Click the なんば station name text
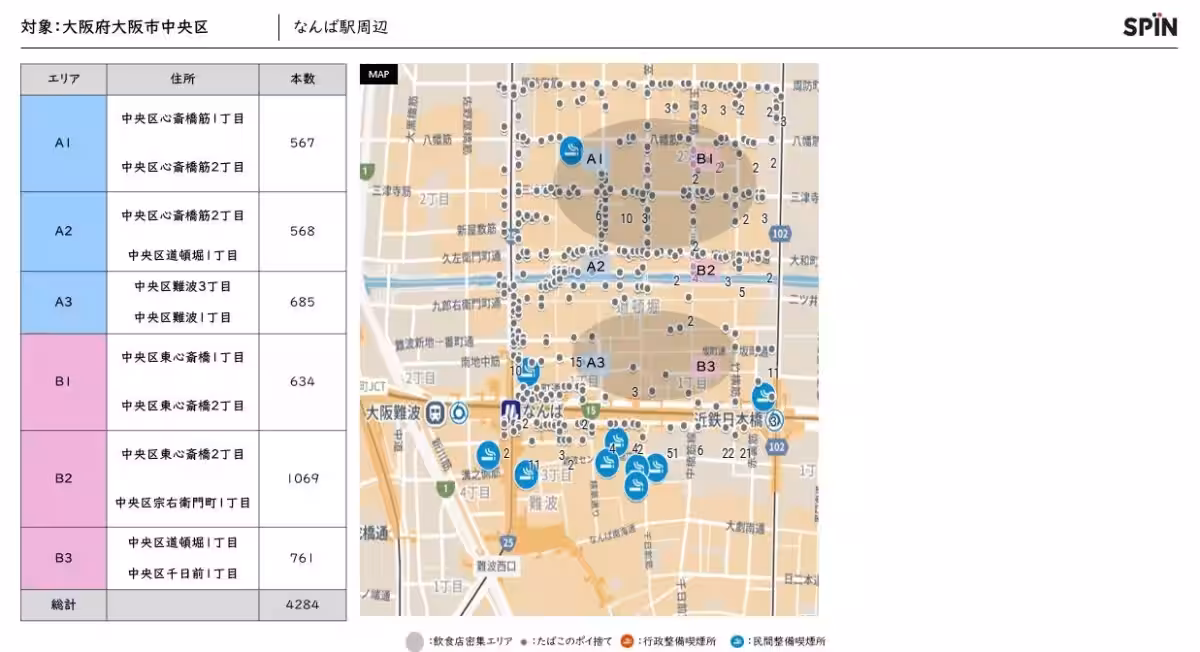Image resolution: width=1200 pixels, height=652 pixels. click(544, 412)
